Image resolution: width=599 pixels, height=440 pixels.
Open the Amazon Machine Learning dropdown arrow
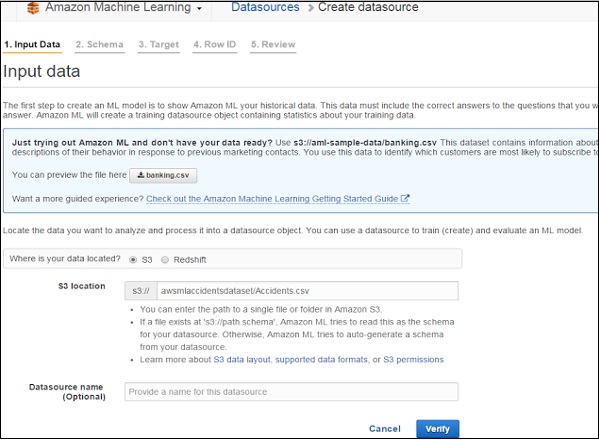199,8
